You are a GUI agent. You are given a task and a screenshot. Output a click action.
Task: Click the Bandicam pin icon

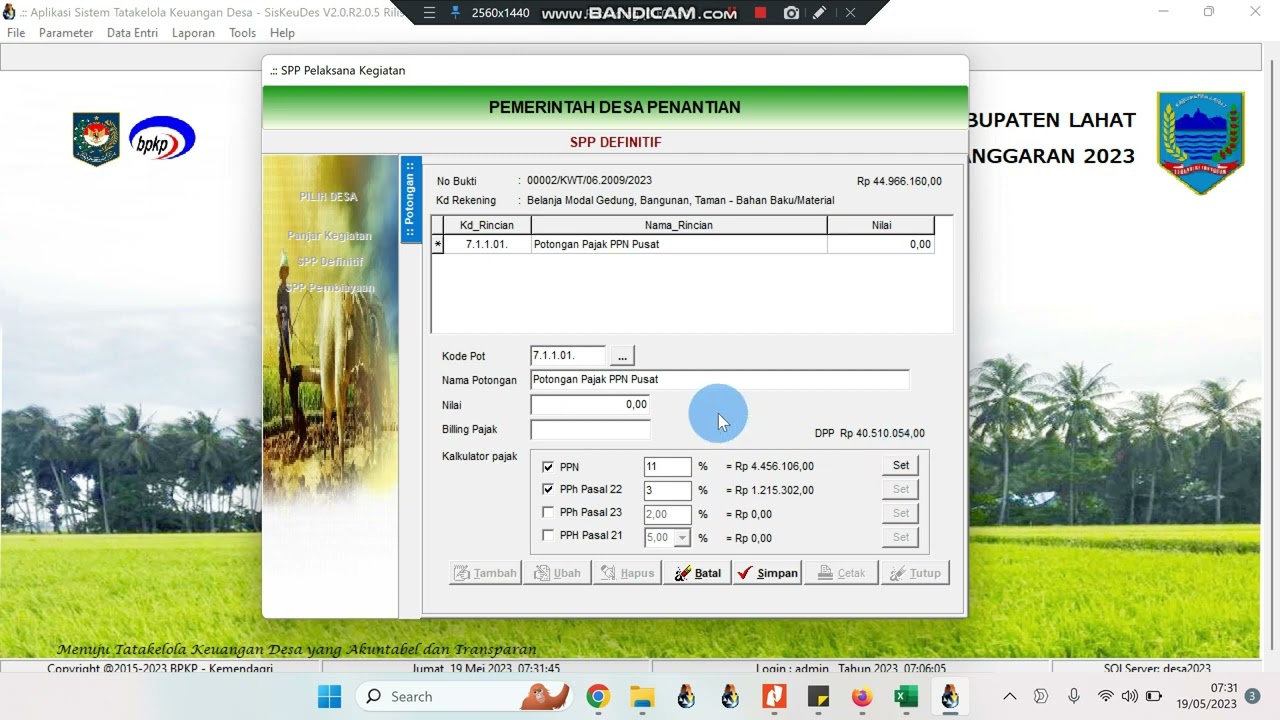click(456, 13)
